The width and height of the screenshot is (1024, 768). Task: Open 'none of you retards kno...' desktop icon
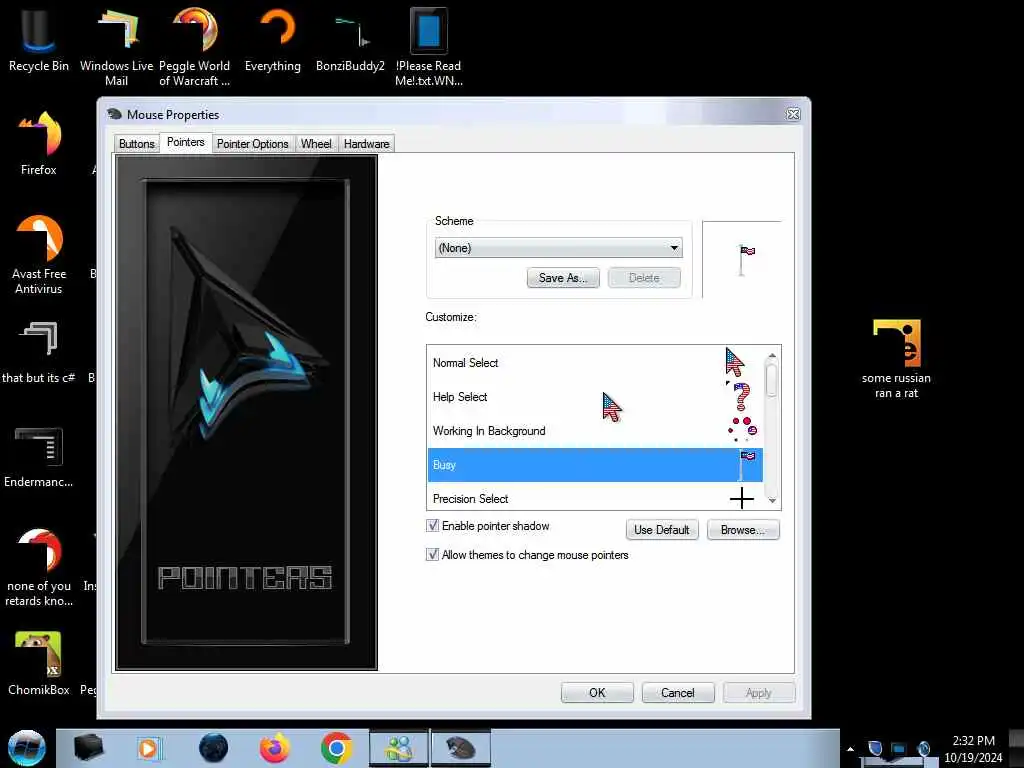[x=39, y=566]
